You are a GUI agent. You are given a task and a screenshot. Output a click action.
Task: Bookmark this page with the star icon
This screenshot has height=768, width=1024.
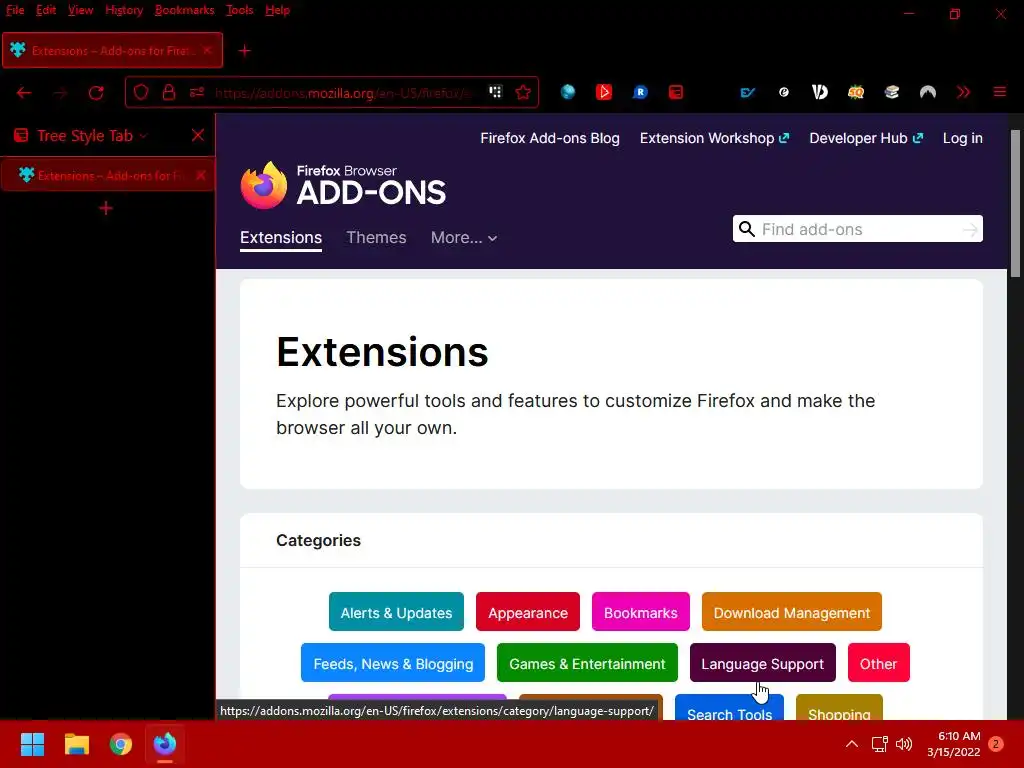point(523,92)
